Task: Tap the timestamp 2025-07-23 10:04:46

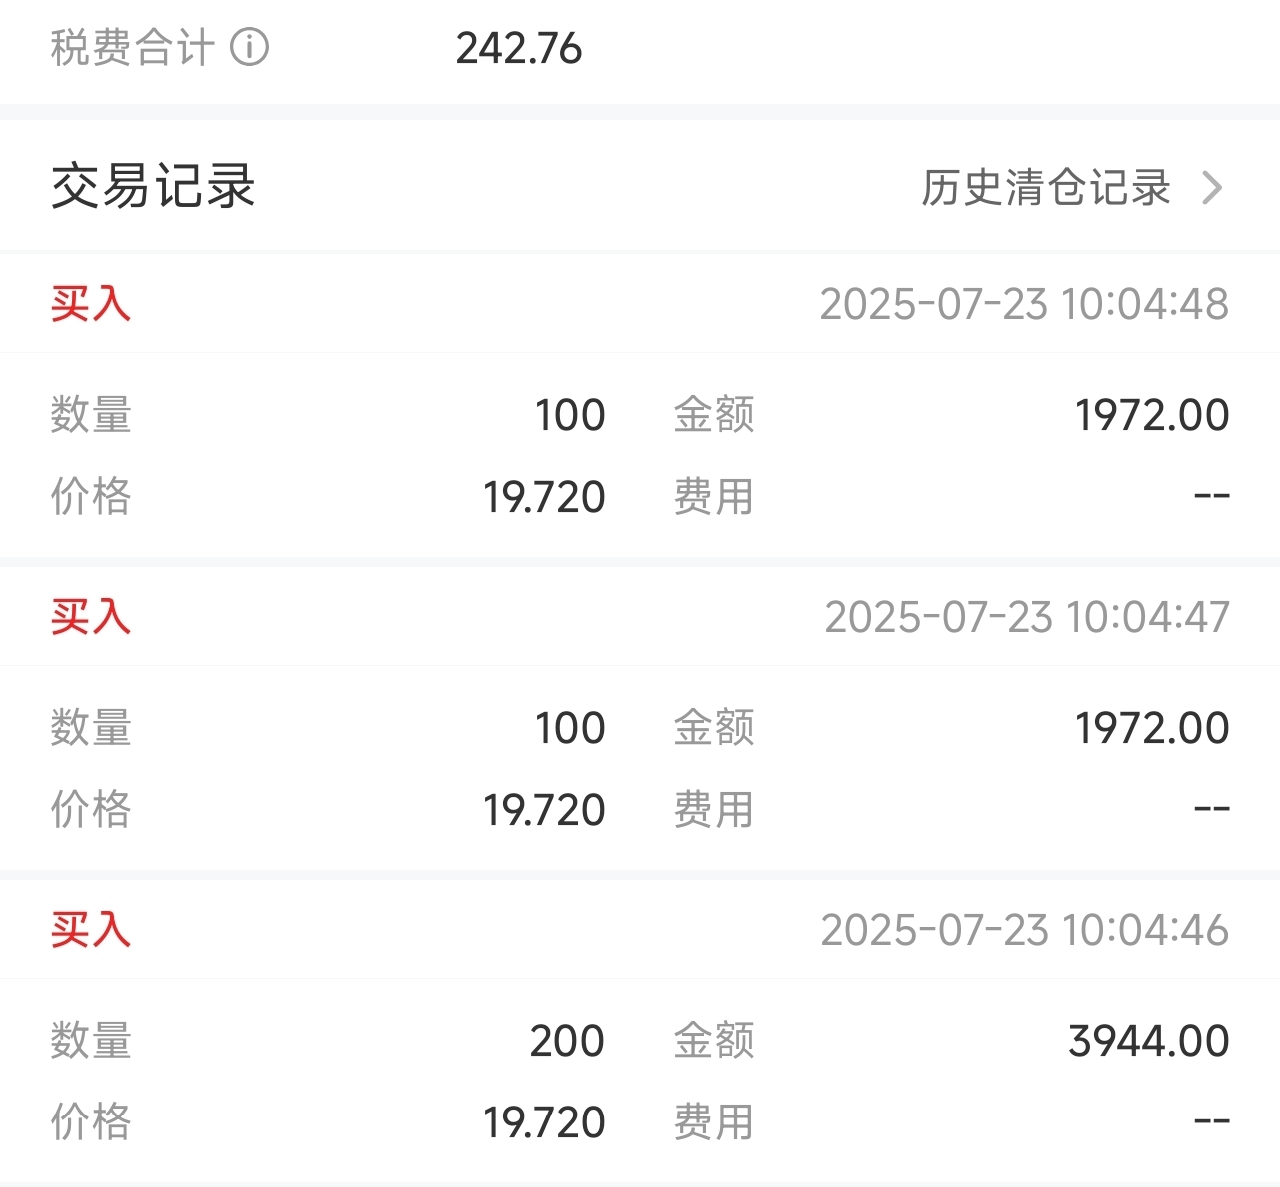Action: coord(1025,930)
